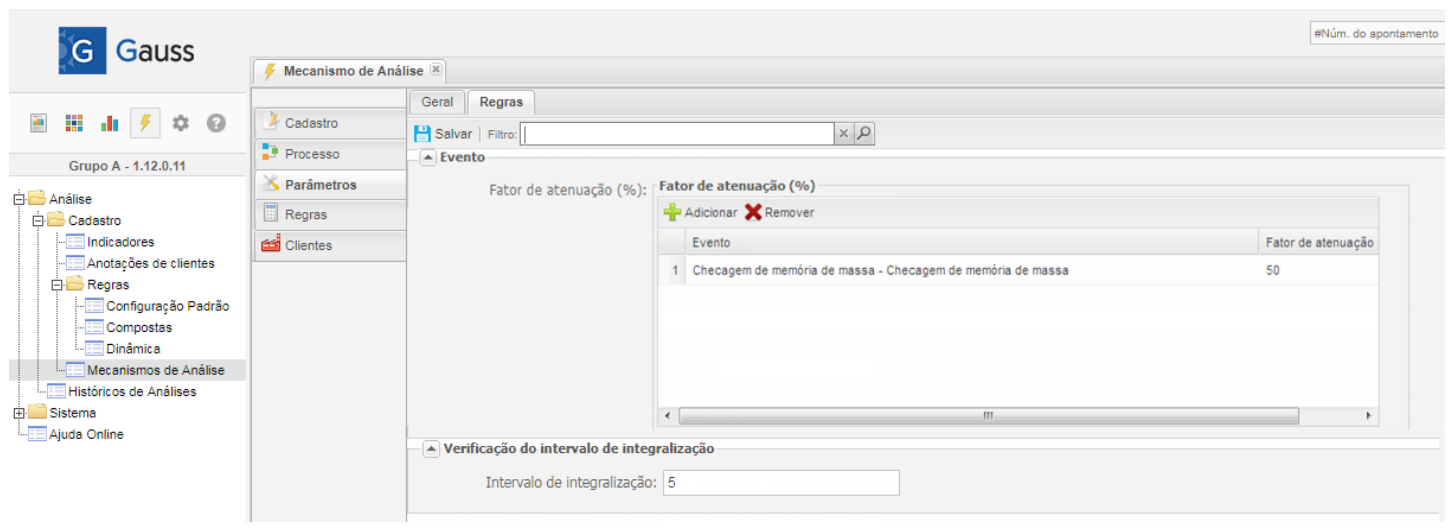Click the filter search magnifier icon

(864, 134)
